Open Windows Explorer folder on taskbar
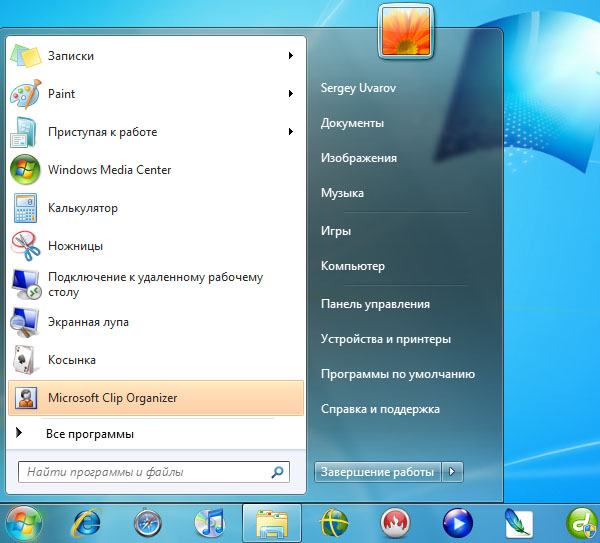 (x=272, y=523)
